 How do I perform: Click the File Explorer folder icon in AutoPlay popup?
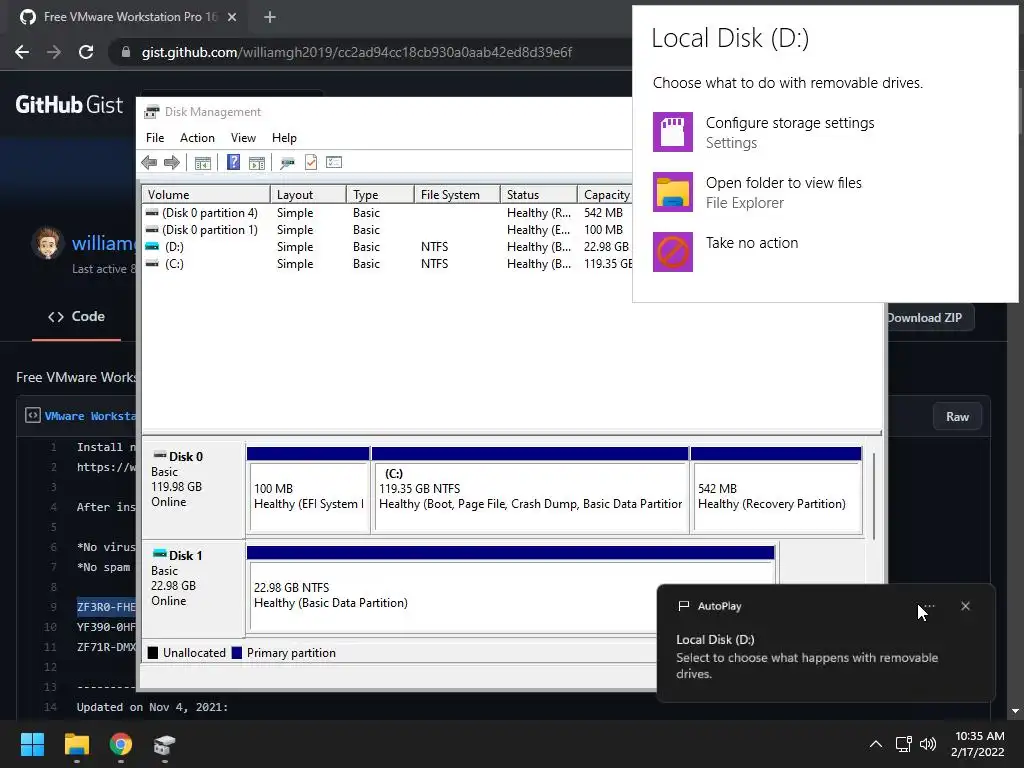[673, 192]
